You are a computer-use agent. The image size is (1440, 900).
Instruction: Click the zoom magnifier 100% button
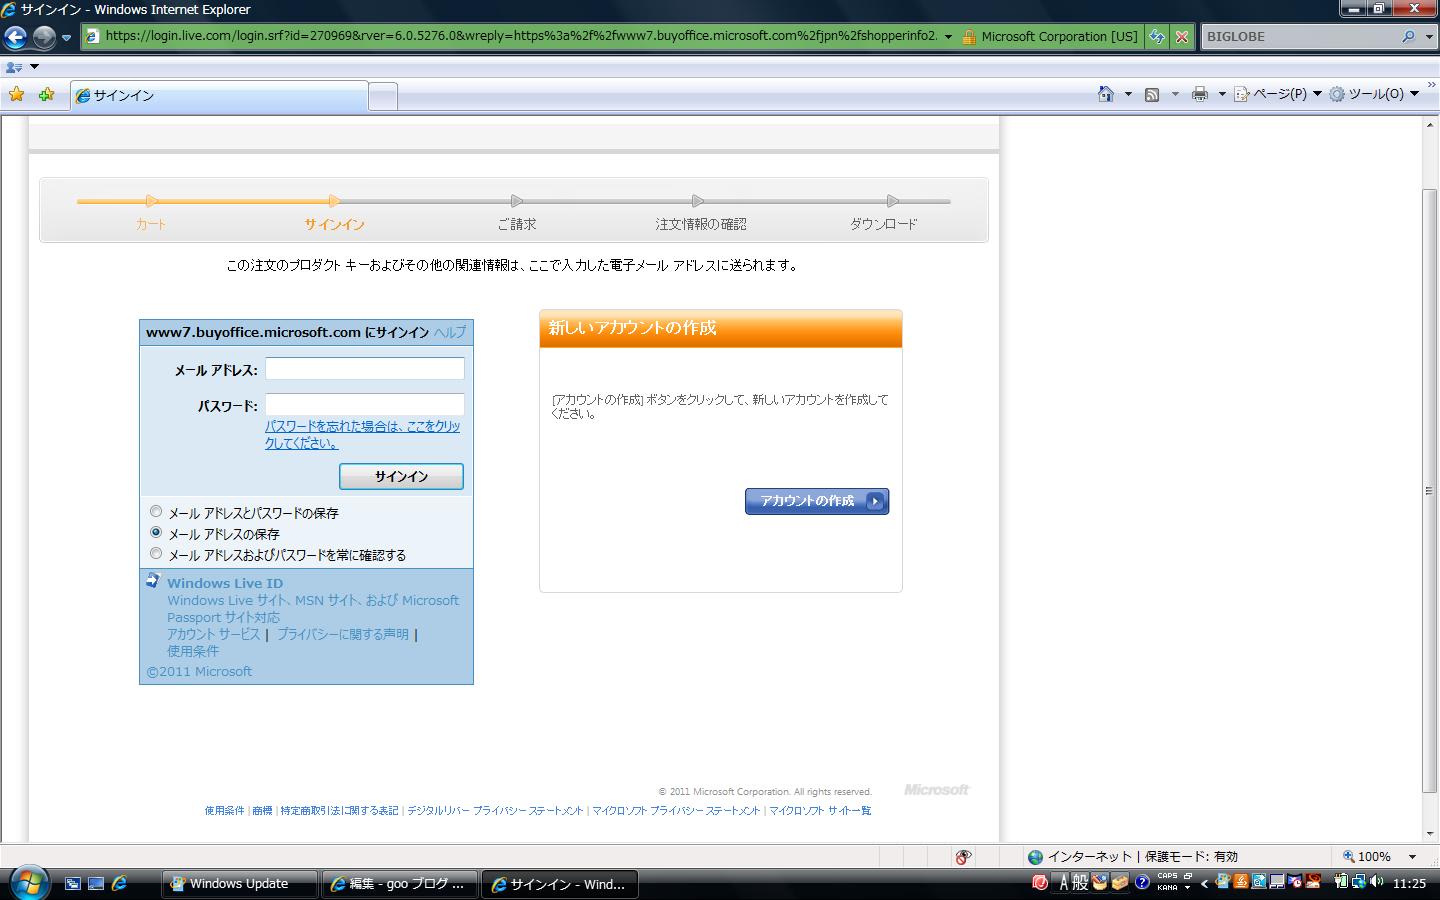pyautogui.click(x=1367, y=857)
